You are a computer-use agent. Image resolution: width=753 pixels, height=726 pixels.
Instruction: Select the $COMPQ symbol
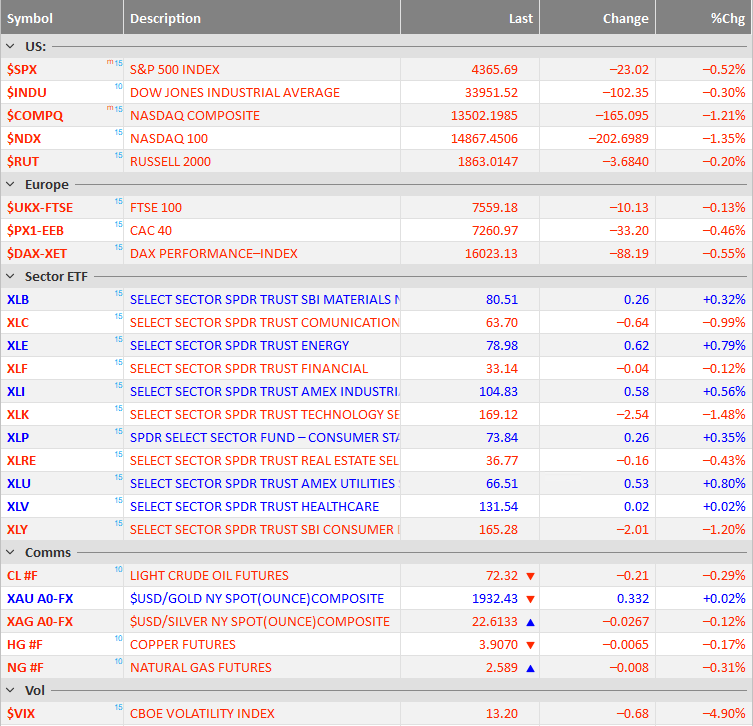[35, 116]
